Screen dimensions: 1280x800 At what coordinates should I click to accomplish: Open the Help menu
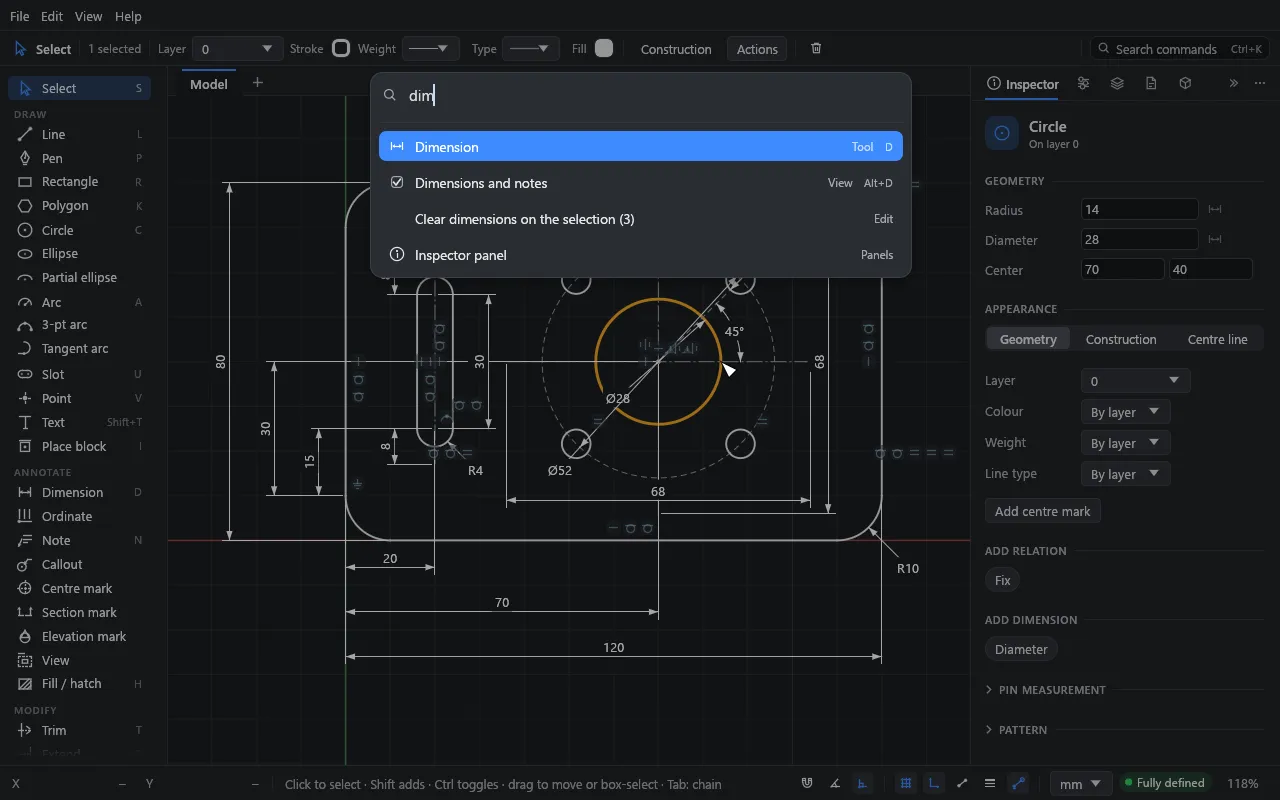pyautogui.click(x=128, y=16)
